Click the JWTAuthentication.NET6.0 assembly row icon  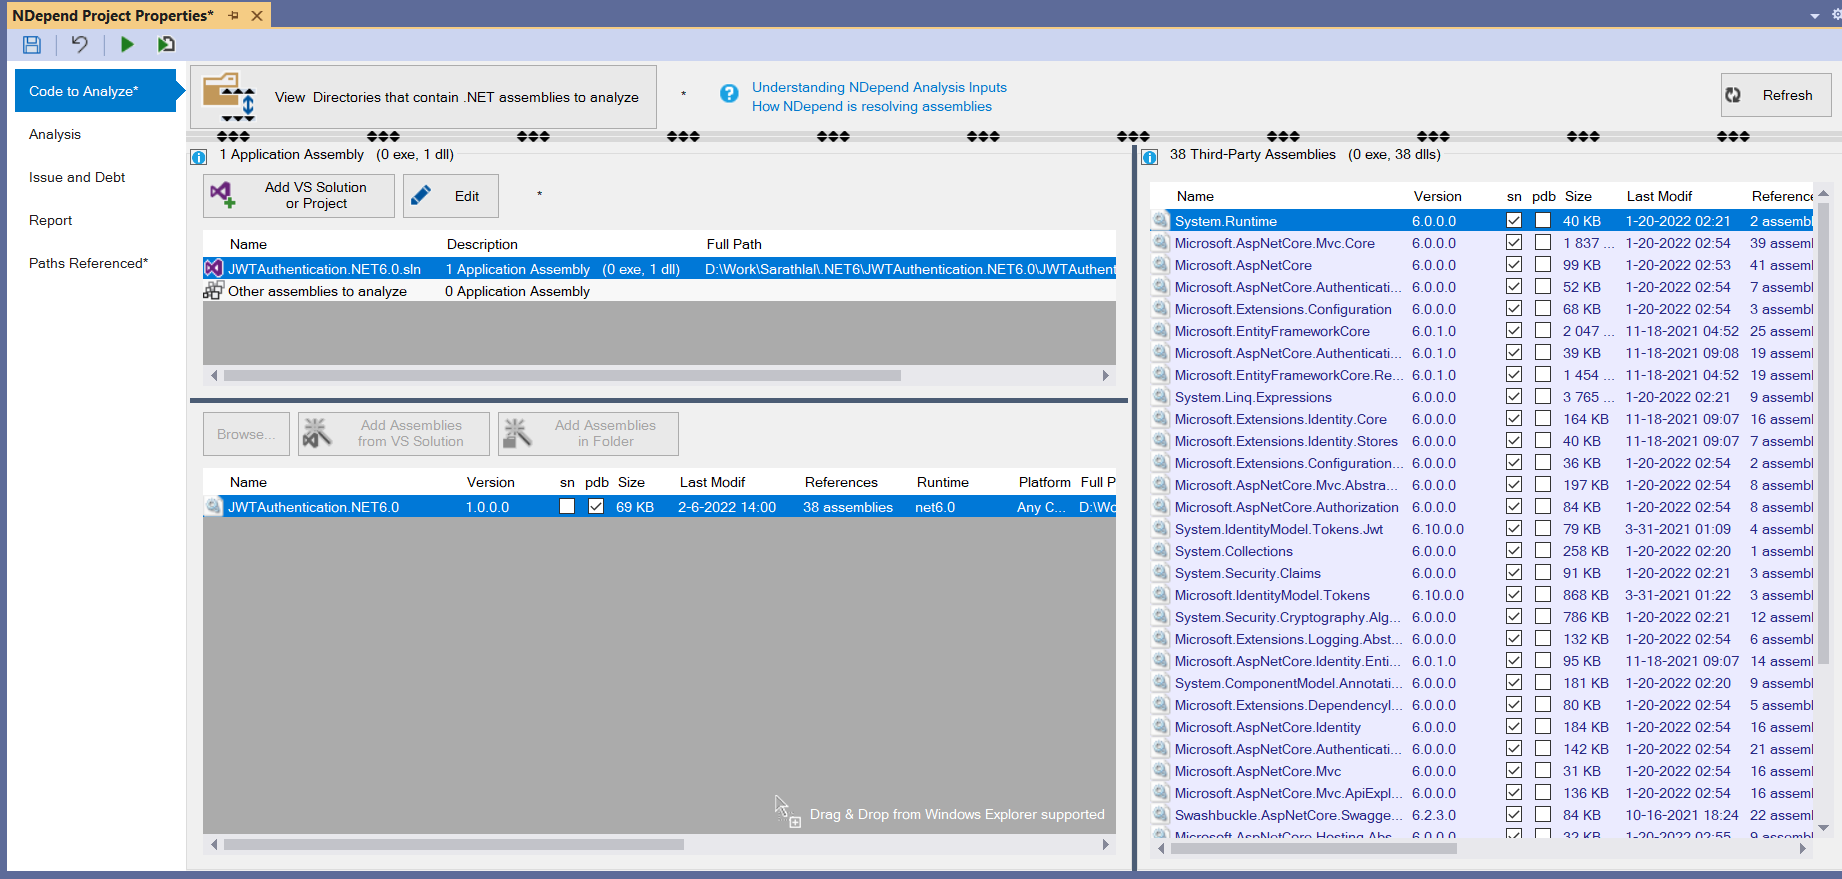pyautogui.click(x=214, y=506)
